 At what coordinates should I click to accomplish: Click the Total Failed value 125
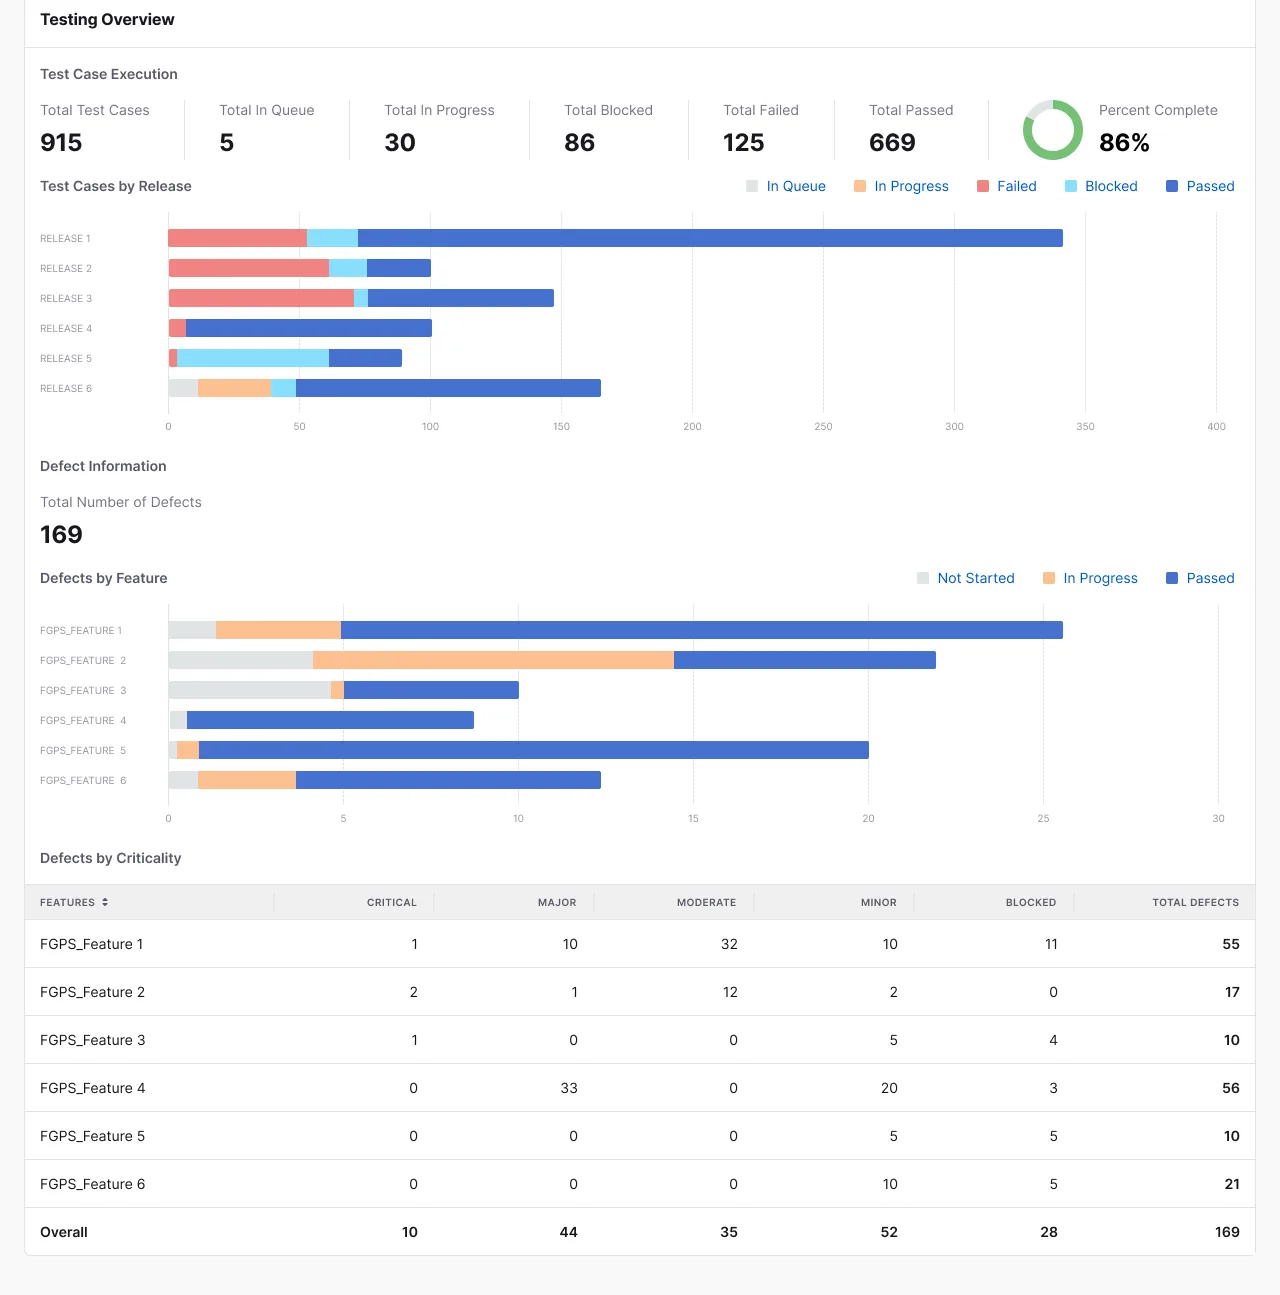point(744,142)
